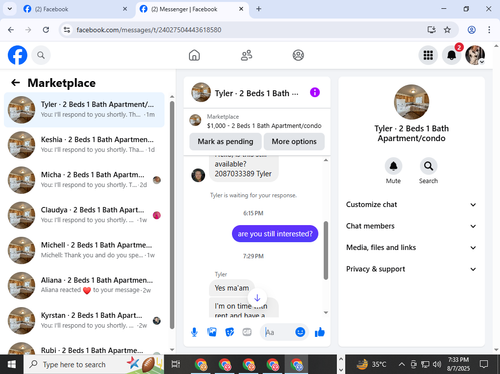The height and width of the screenshot is (374, 500).
Task: Open a new browser tab
Action: [259, 9]
